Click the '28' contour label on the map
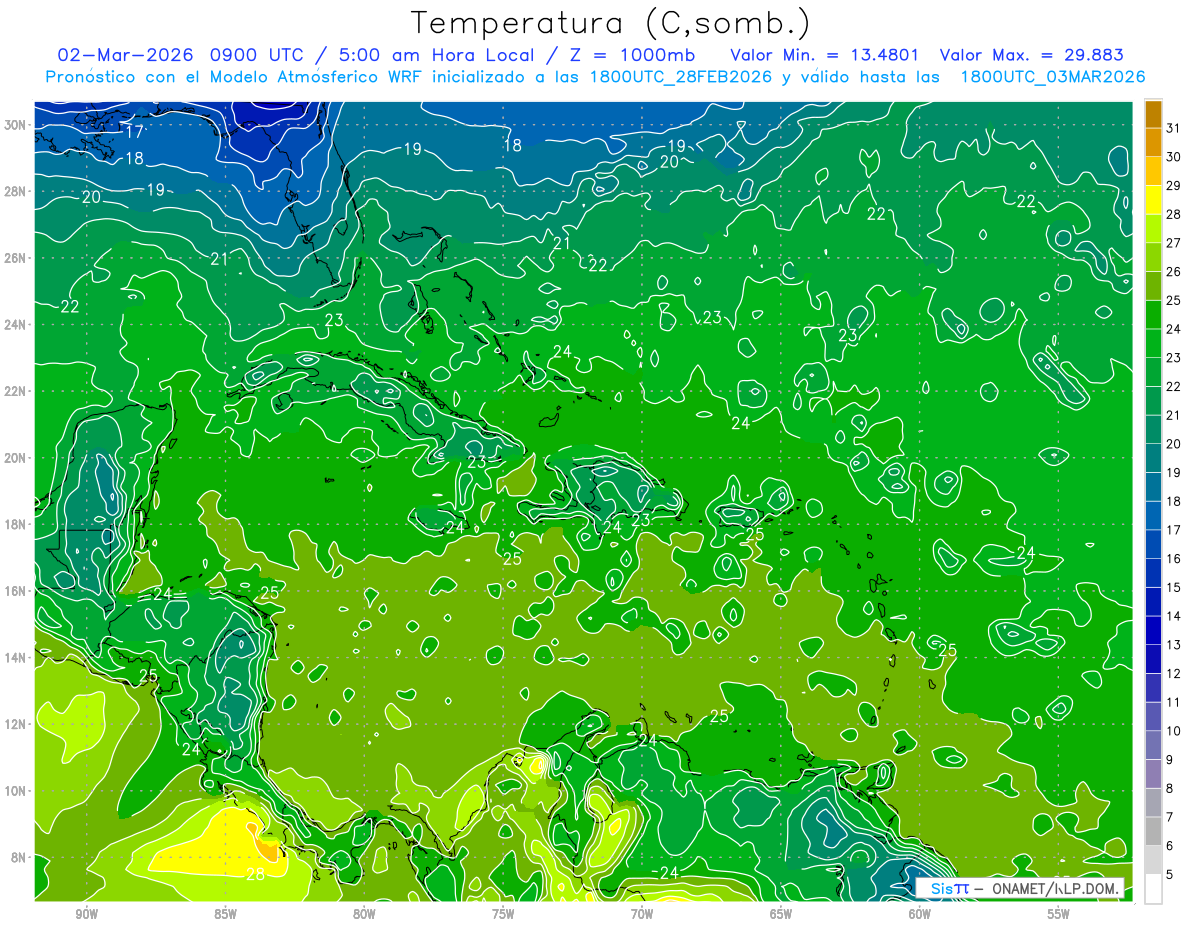Screen dimensions: 1200x927 click(255, 874)
